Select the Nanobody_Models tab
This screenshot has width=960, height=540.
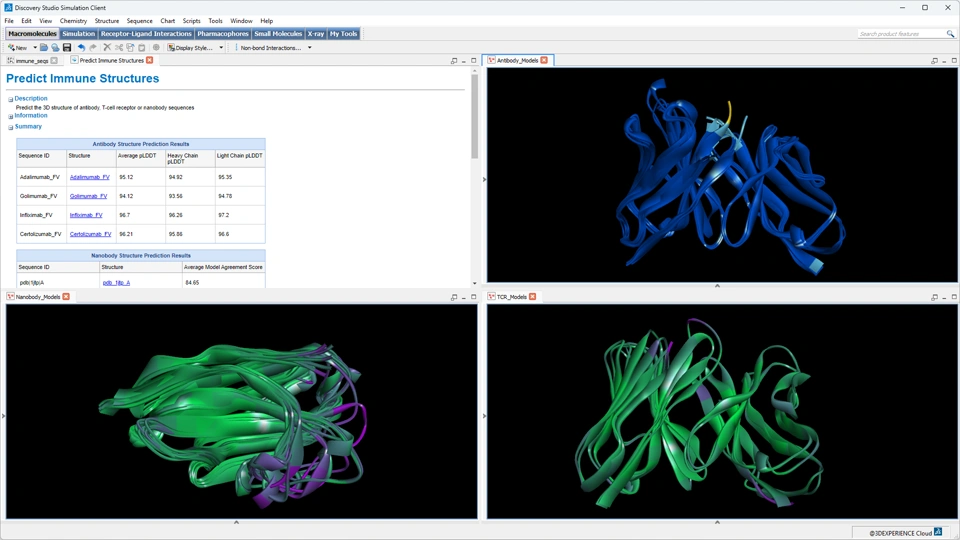coord(37,296)
